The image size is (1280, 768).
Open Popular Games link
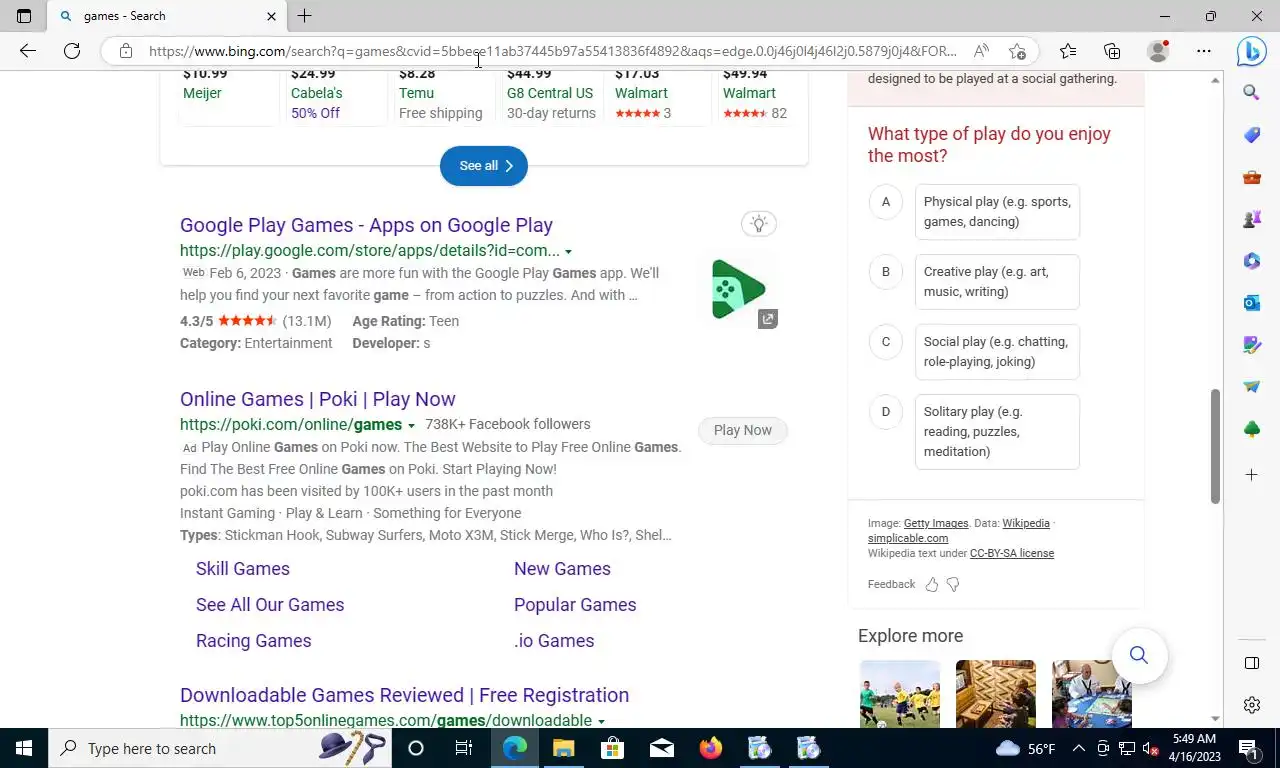tap(575, 605)
